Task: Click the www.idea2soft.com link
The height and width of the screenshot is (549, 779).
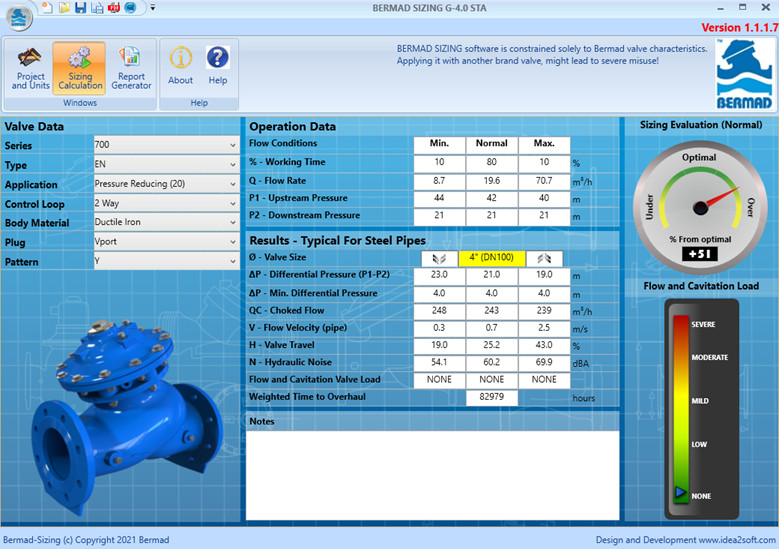Action: click(737, 540)
